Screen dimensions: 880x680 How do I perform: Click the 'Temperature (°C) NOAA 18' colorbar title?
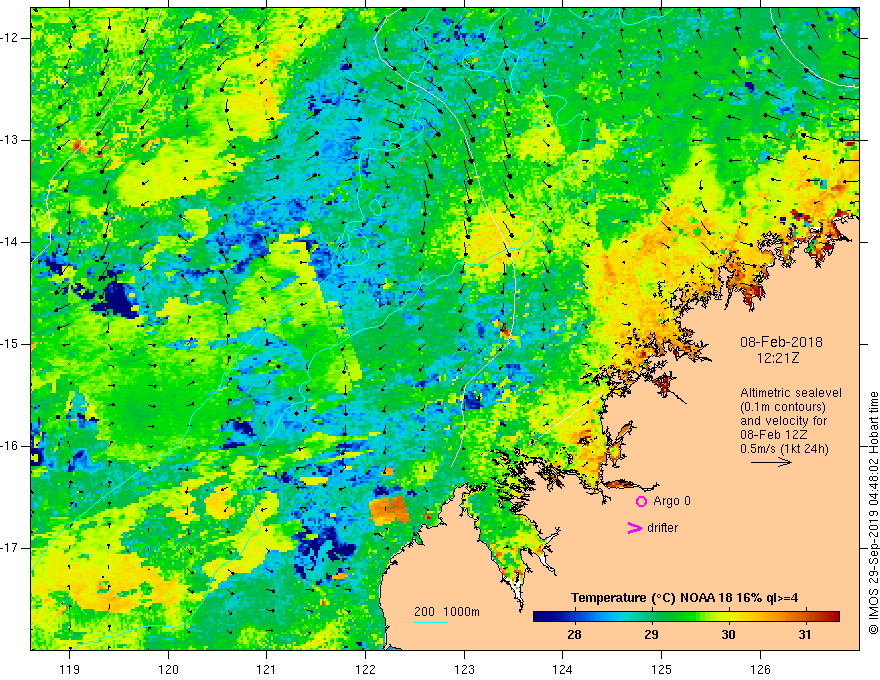pos(643,598)
